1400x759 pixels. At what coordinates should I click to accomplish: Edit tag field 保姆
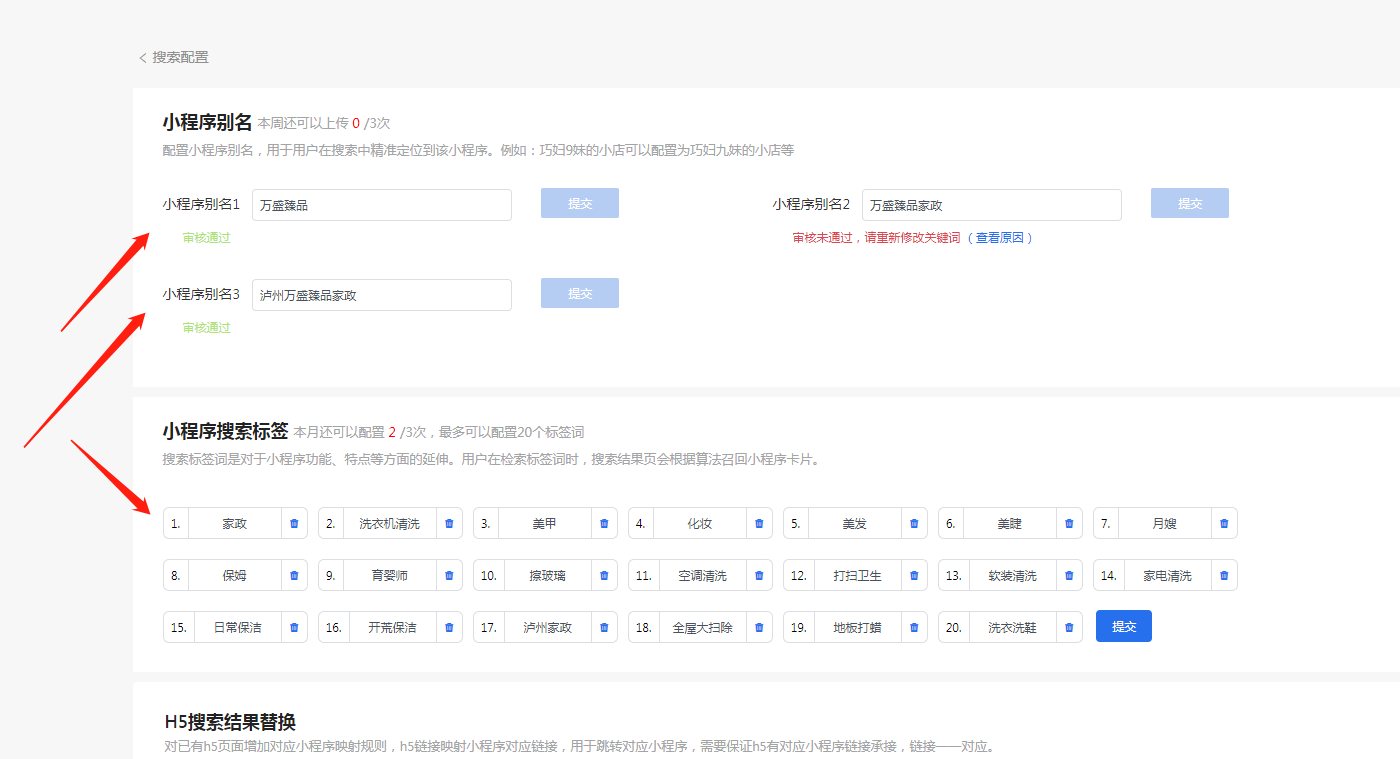click(x=235, y=575)
